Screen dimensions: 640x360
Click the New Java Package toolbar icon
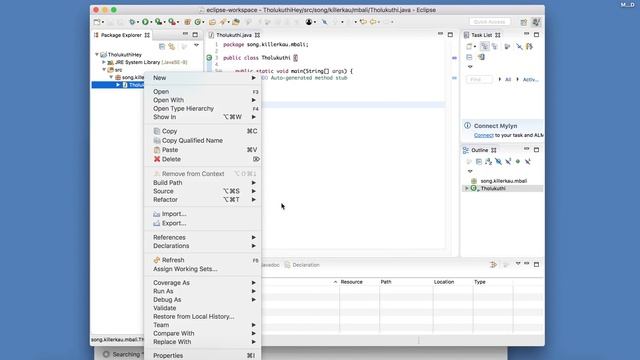coord(187,22)
